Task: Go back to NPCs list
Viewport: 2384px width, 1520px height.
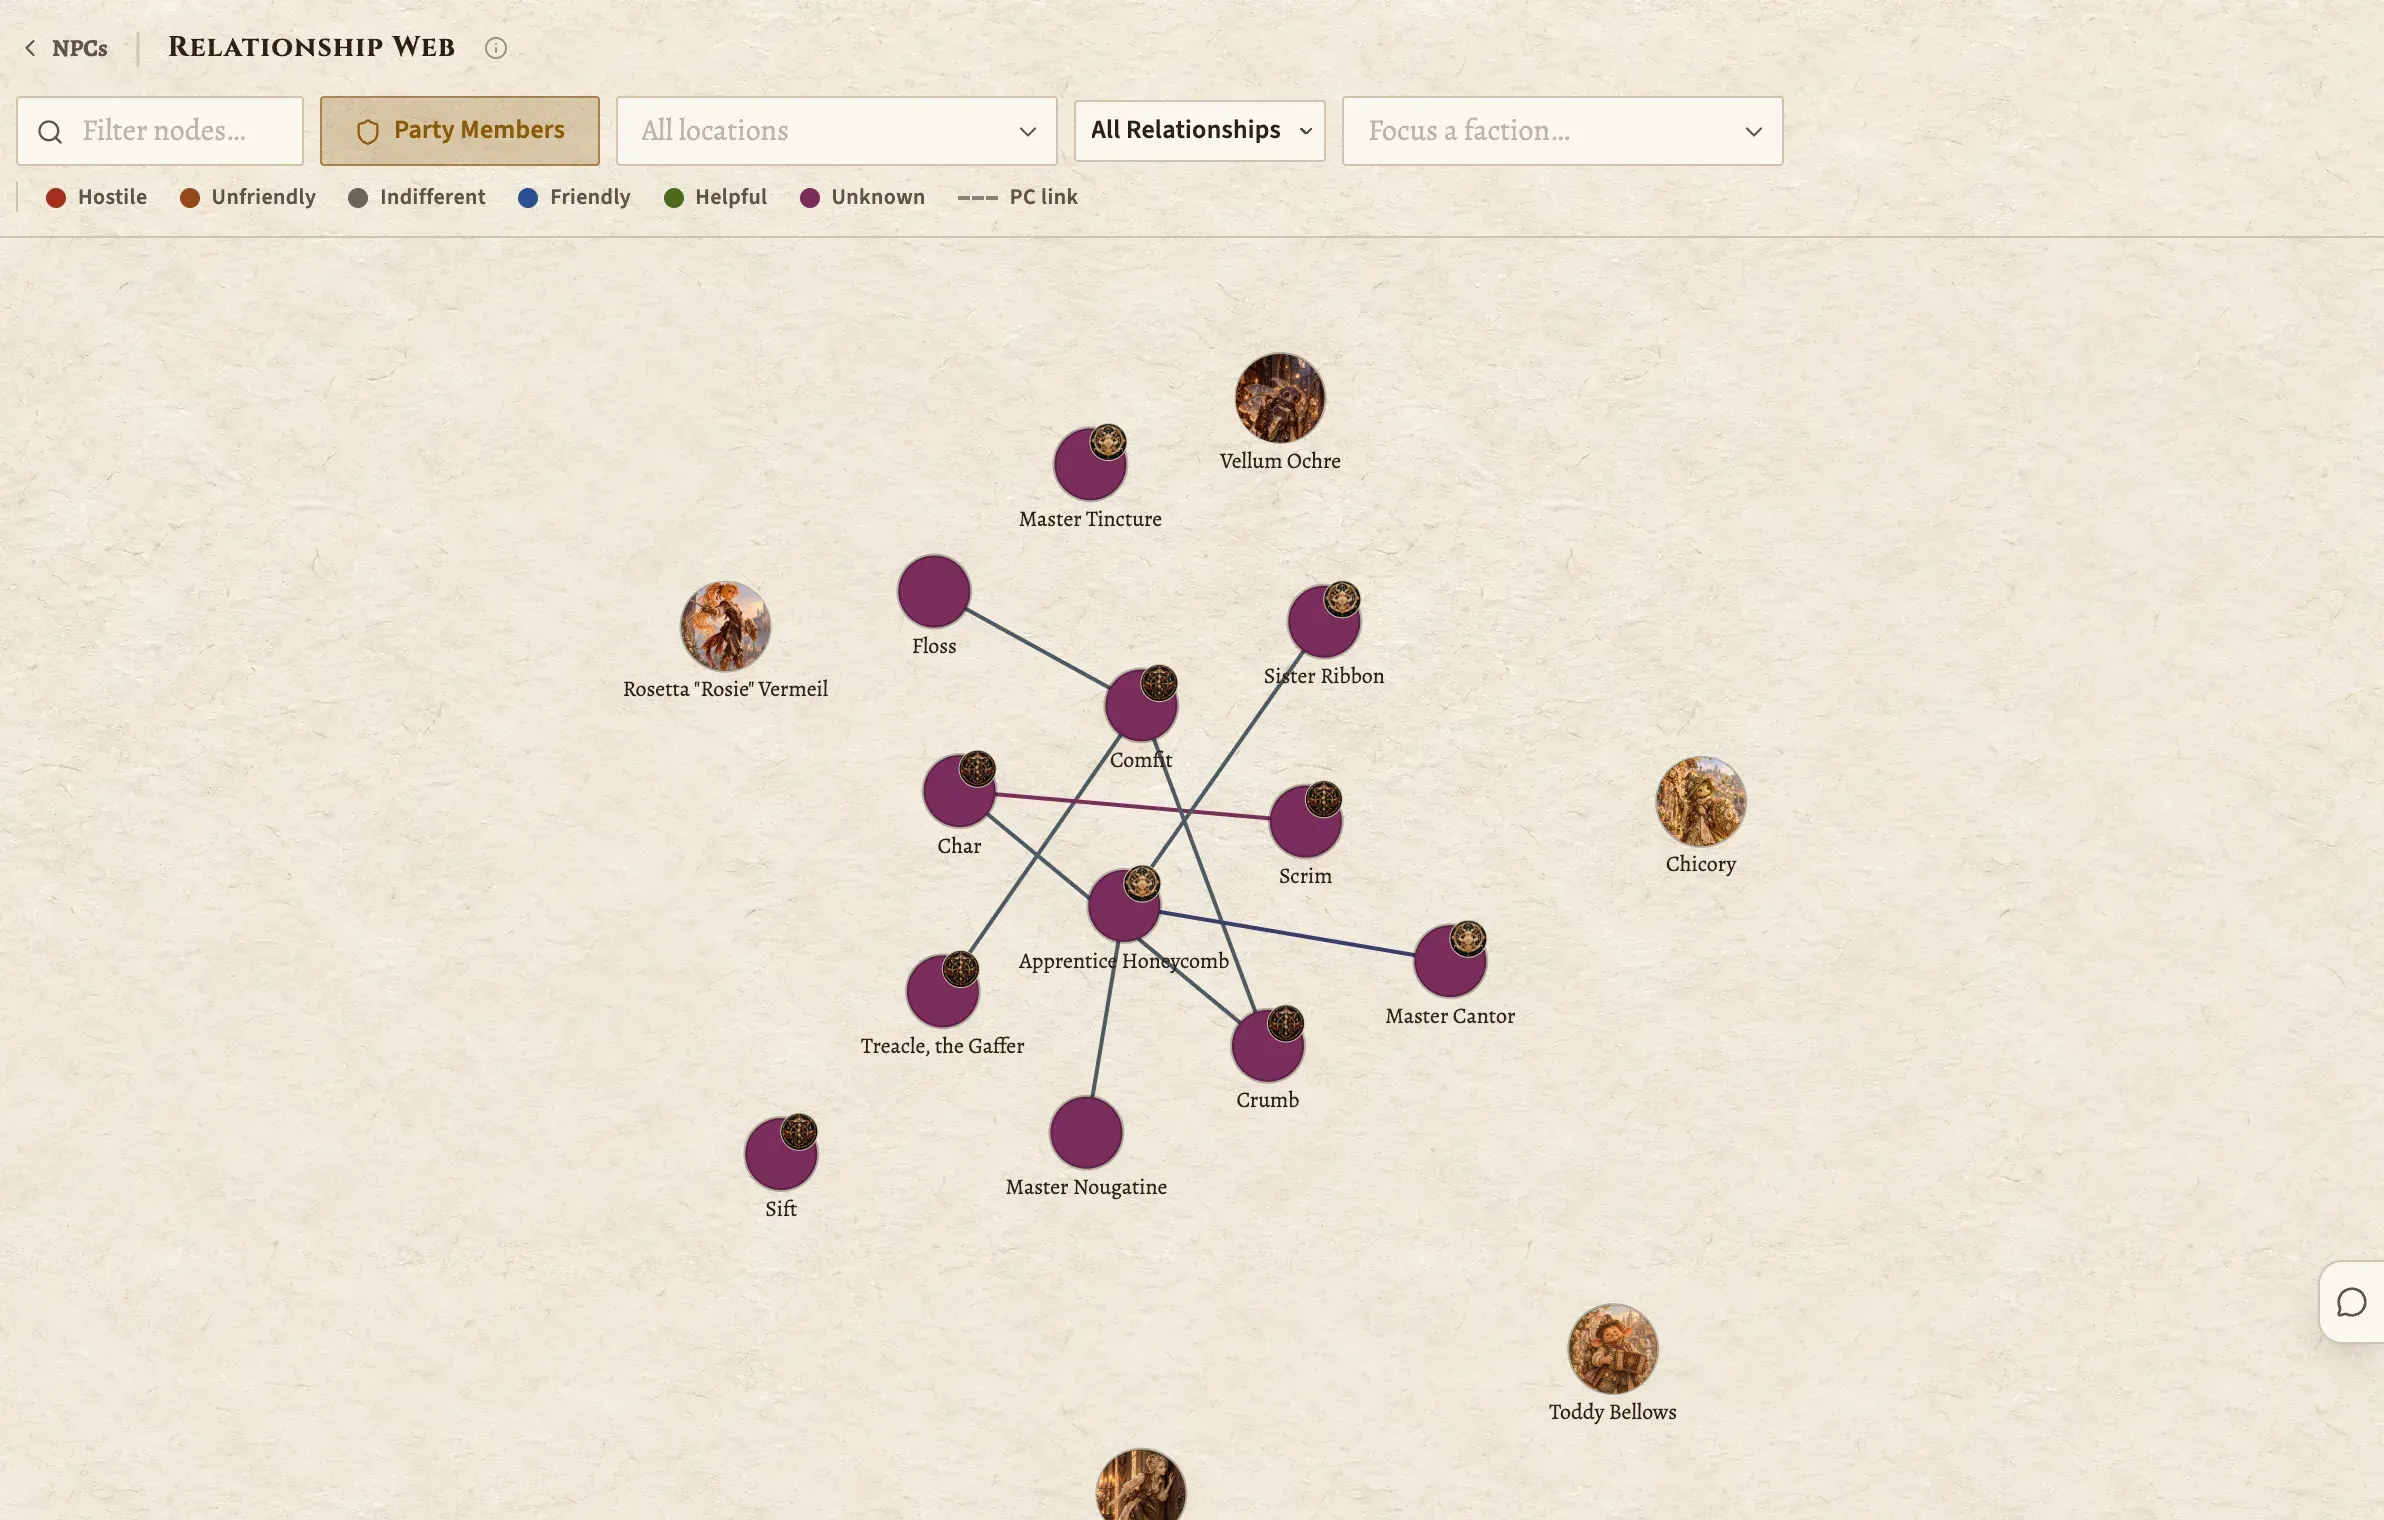Action: 66,48
